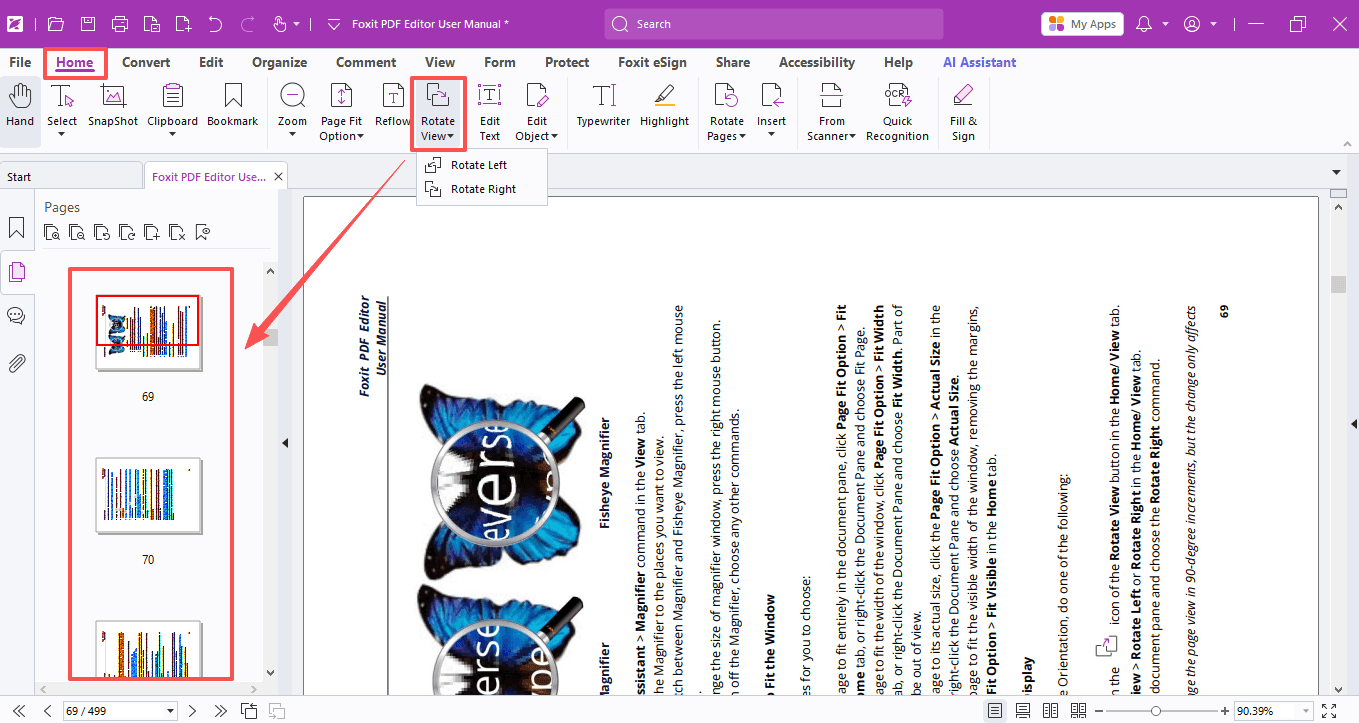This screenshot has height=723, width=1359.
Task: Open the Zoom dropdown in ribbon
Action: click(x=292, y=134)
